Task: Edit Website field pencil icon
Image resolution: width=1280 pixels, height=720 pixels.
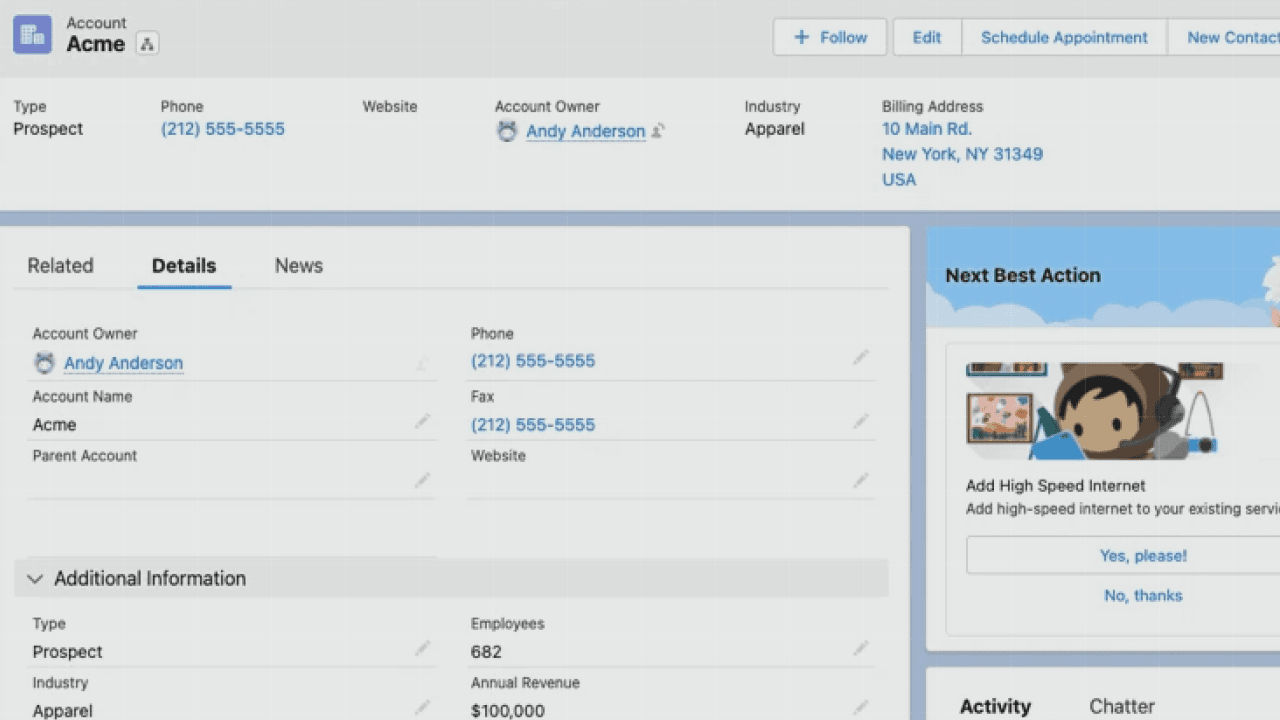Action: tap(861, 481)
